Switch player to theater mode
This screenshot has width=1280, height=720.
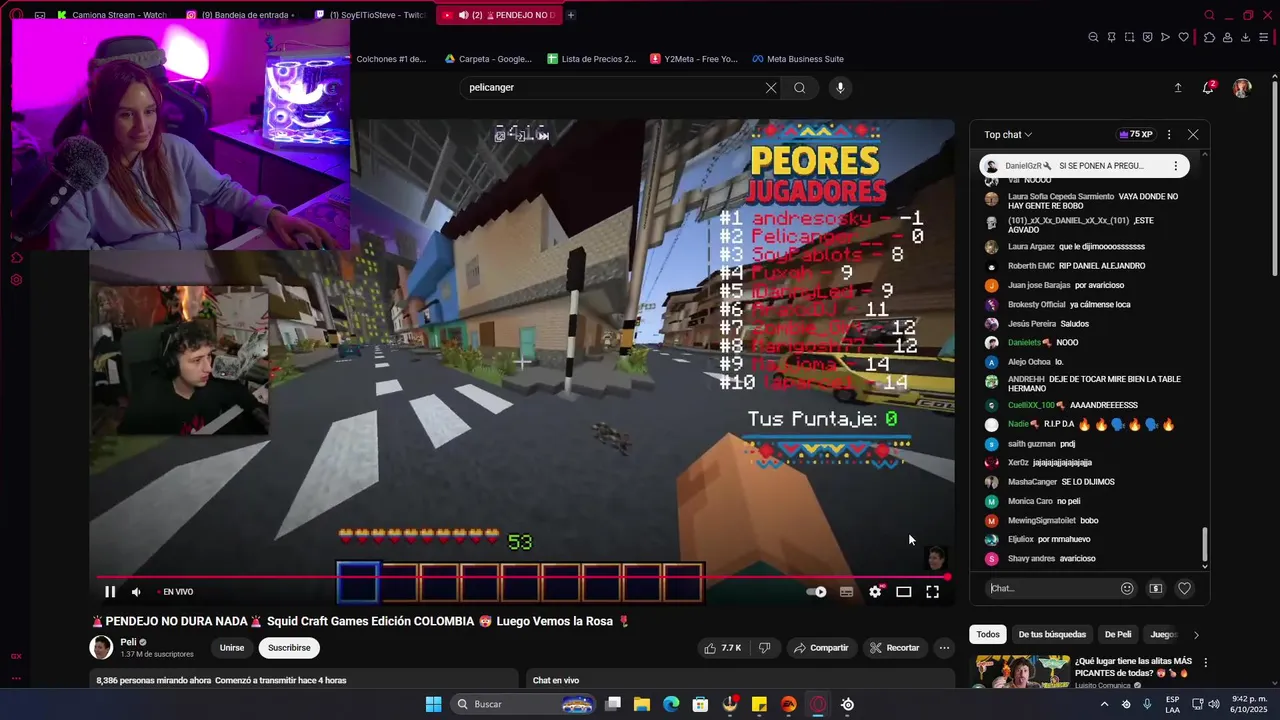point(903,592)
